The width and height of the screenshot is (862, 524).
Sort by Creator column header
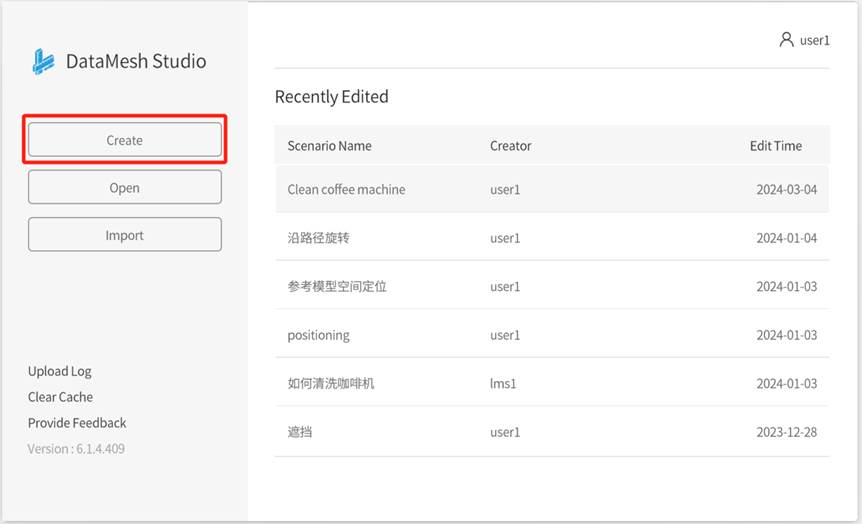[510, 146]
